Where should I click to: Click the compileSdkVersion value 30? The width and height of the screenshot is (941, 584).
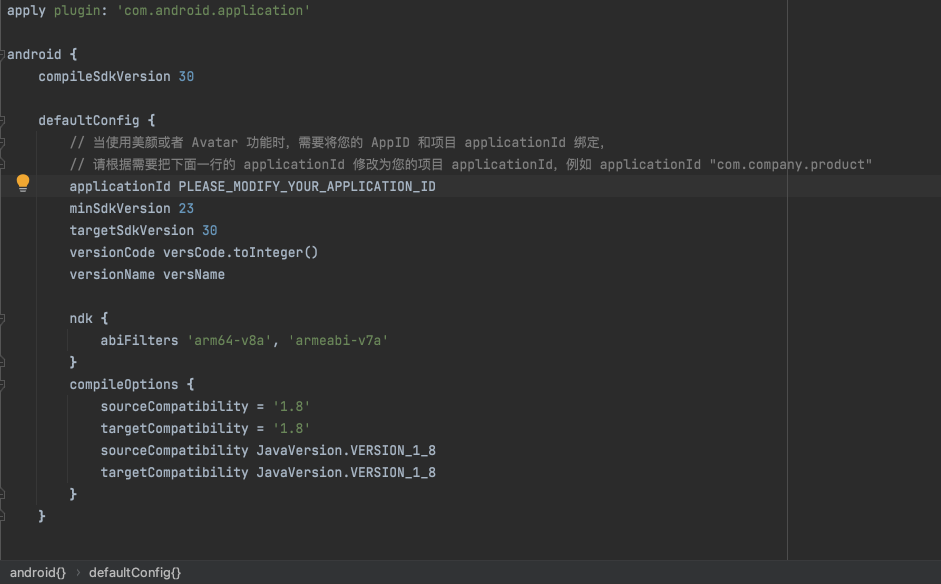pyautogui.click(x=186, y=77)
